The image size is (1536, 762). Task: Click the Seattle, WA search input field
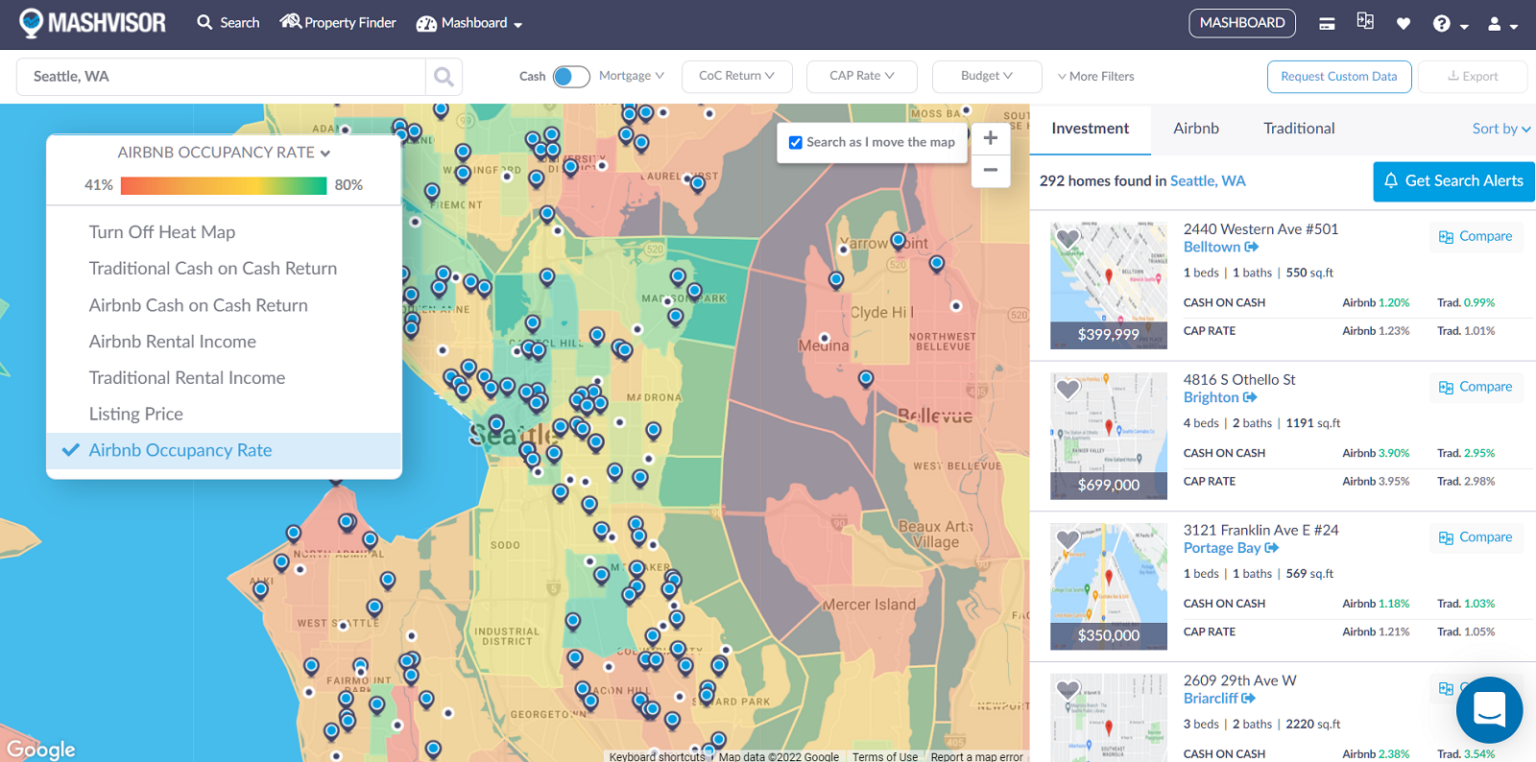[x=220, y=76]
